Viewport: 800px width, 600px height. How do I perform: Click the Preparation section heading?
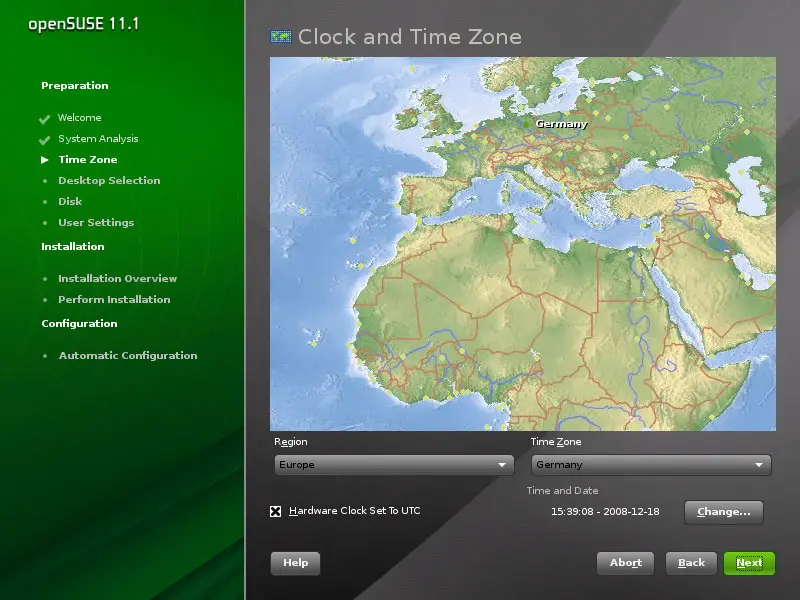point(74,86)
